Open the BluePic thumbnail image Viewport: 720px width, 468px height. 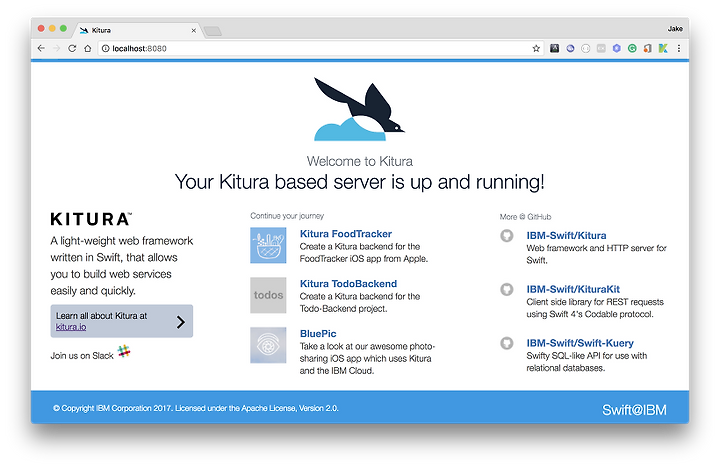click(x=268, y=345)
